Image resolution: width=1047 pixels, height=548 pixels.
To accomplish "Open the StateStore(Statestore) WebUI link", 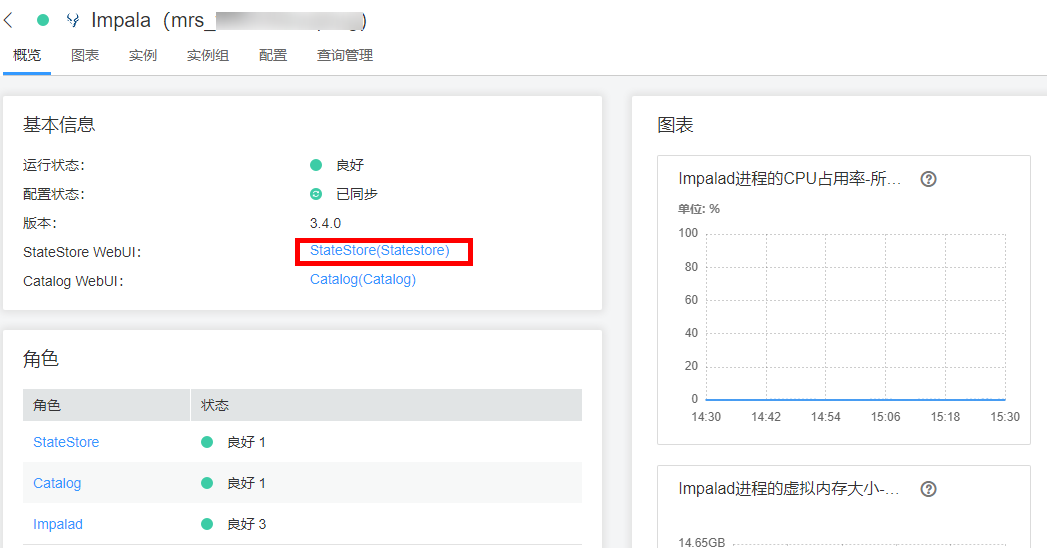I will 379,250.
